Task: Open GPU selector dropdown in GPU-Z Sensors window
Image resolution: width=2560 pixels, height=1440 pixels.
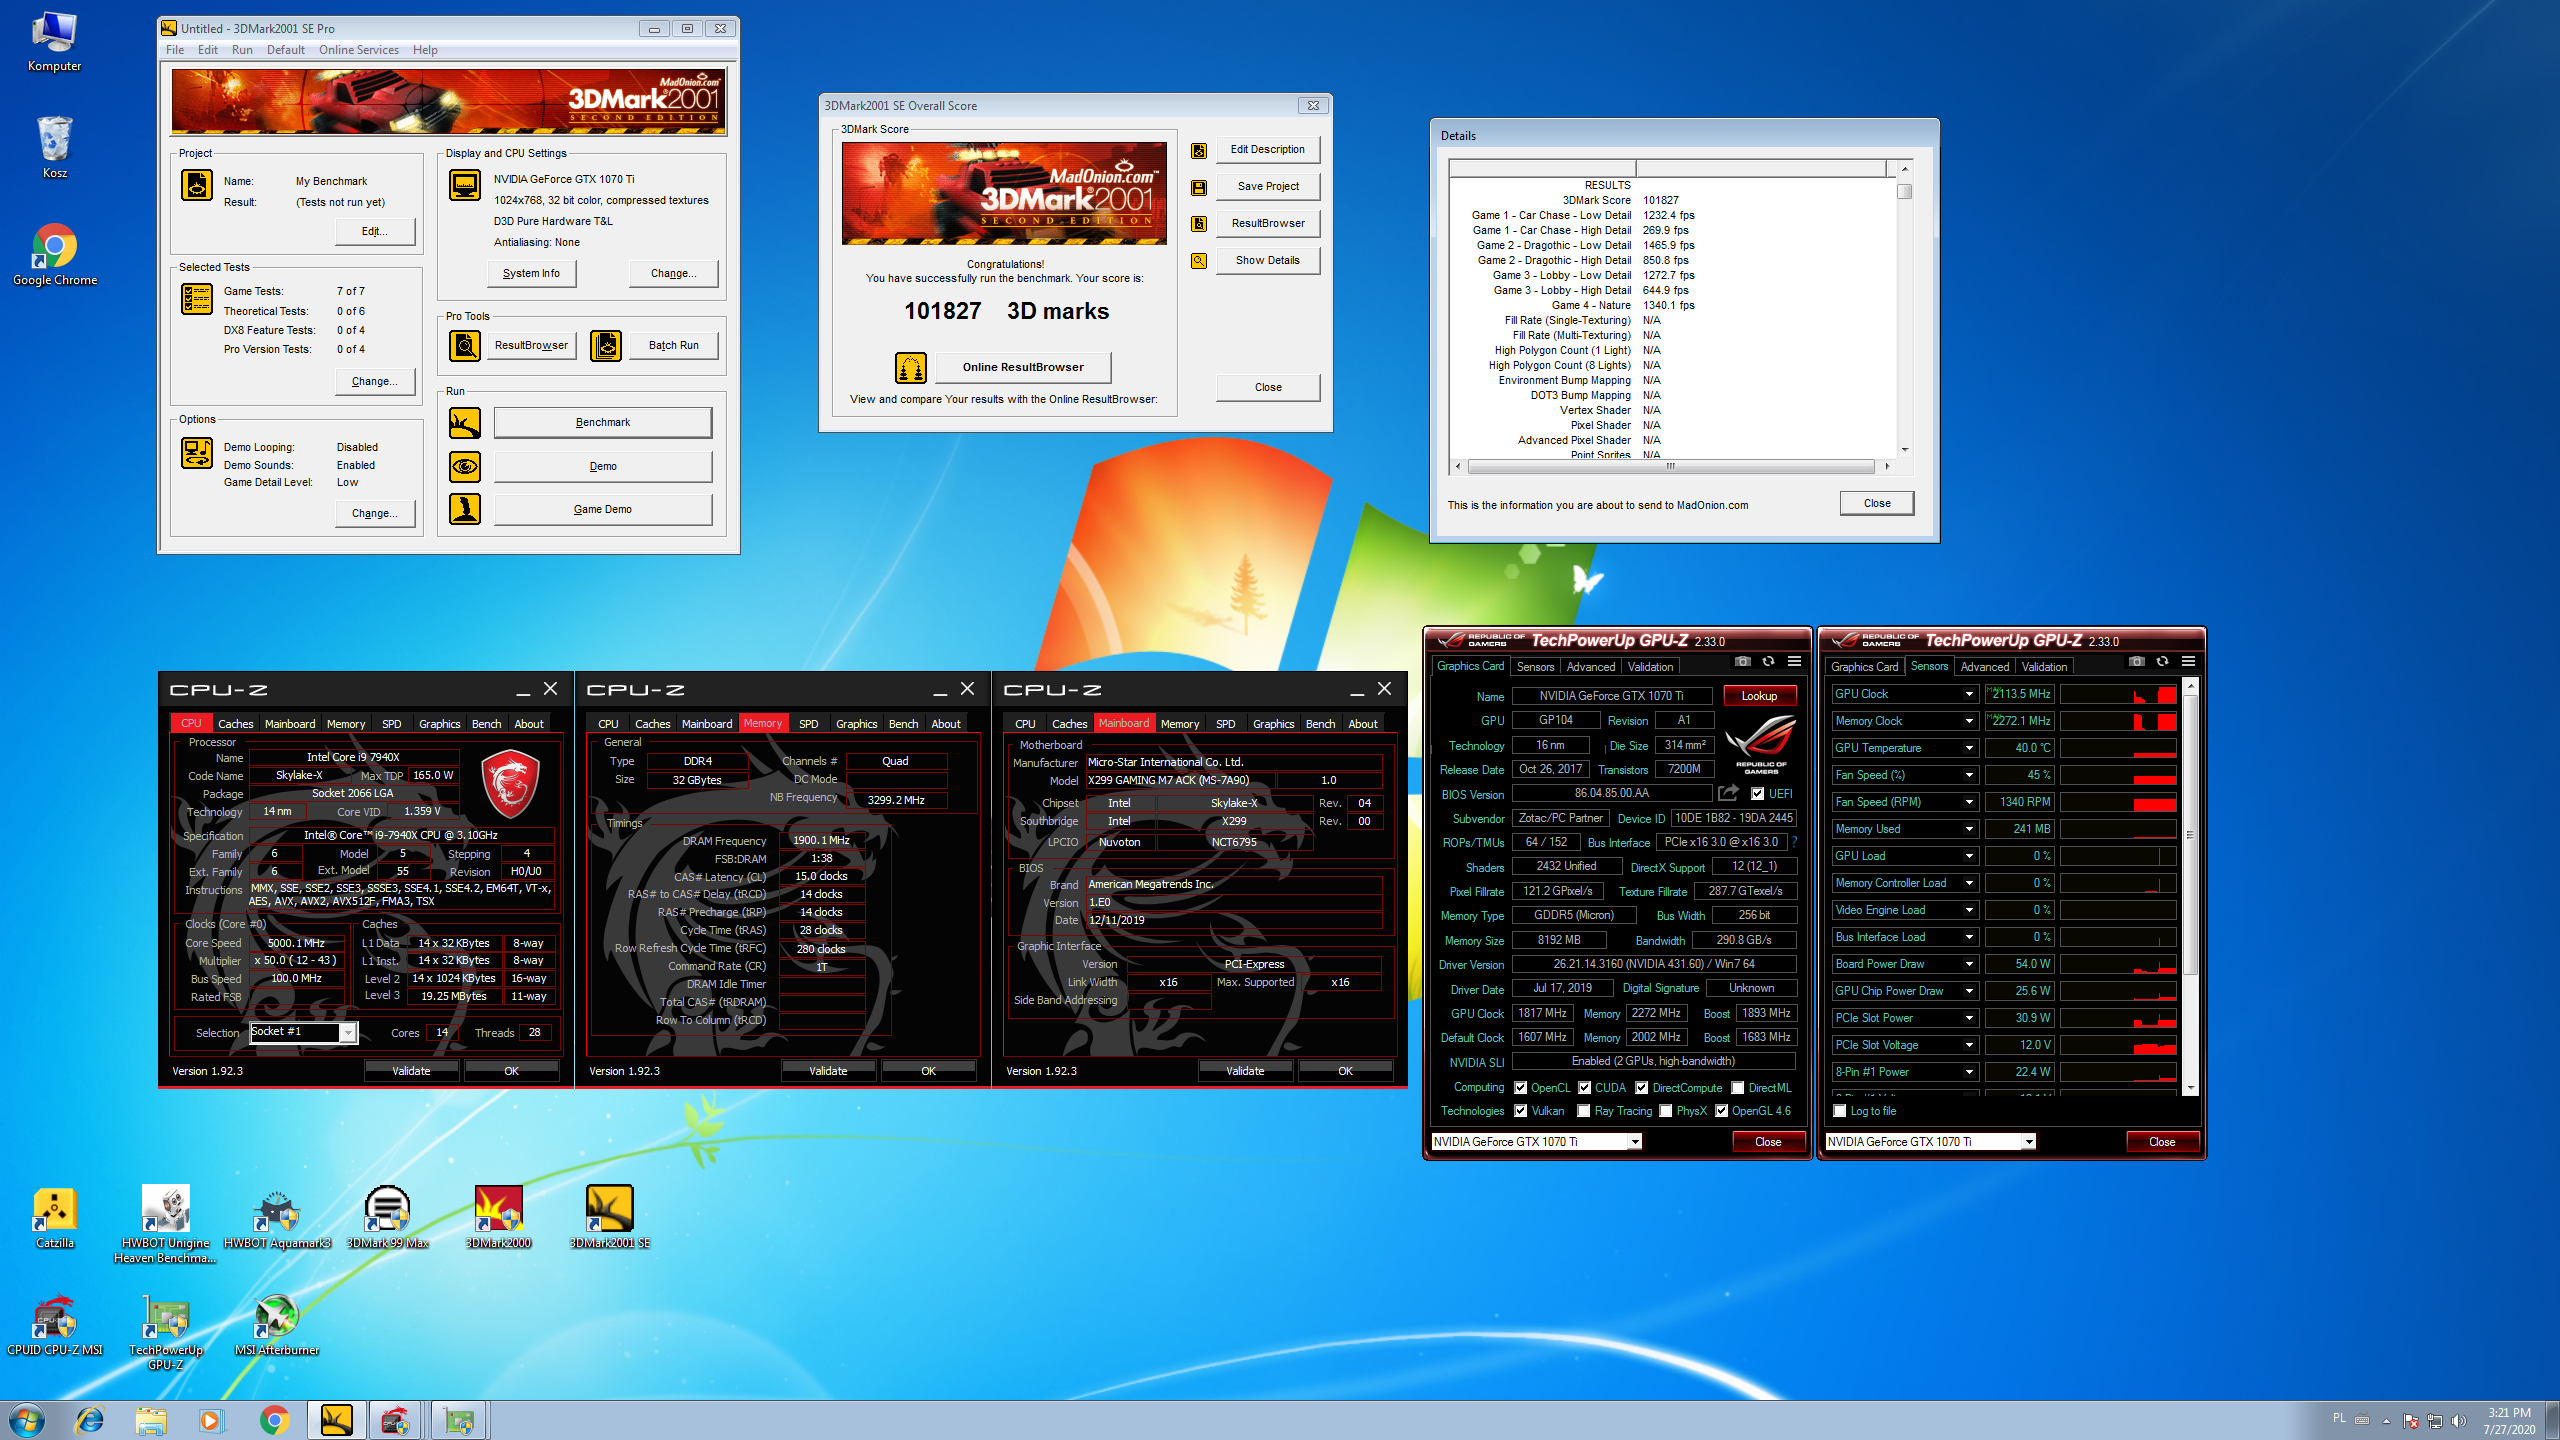Action: point(2029,1142)
